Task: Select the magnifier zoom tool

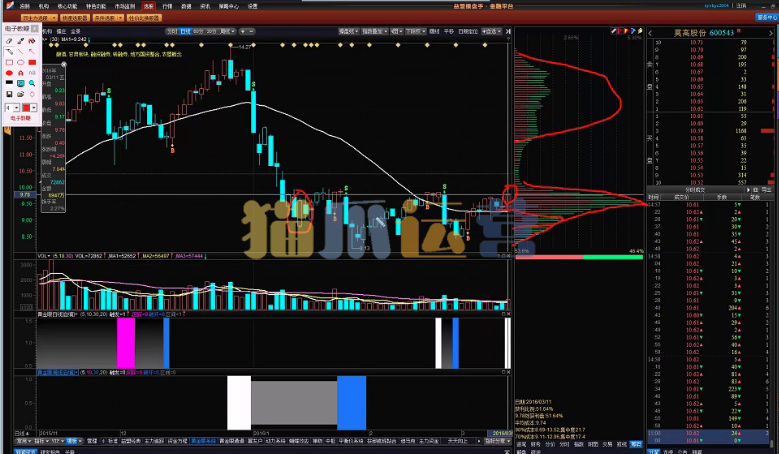Action: pos(32,83)
